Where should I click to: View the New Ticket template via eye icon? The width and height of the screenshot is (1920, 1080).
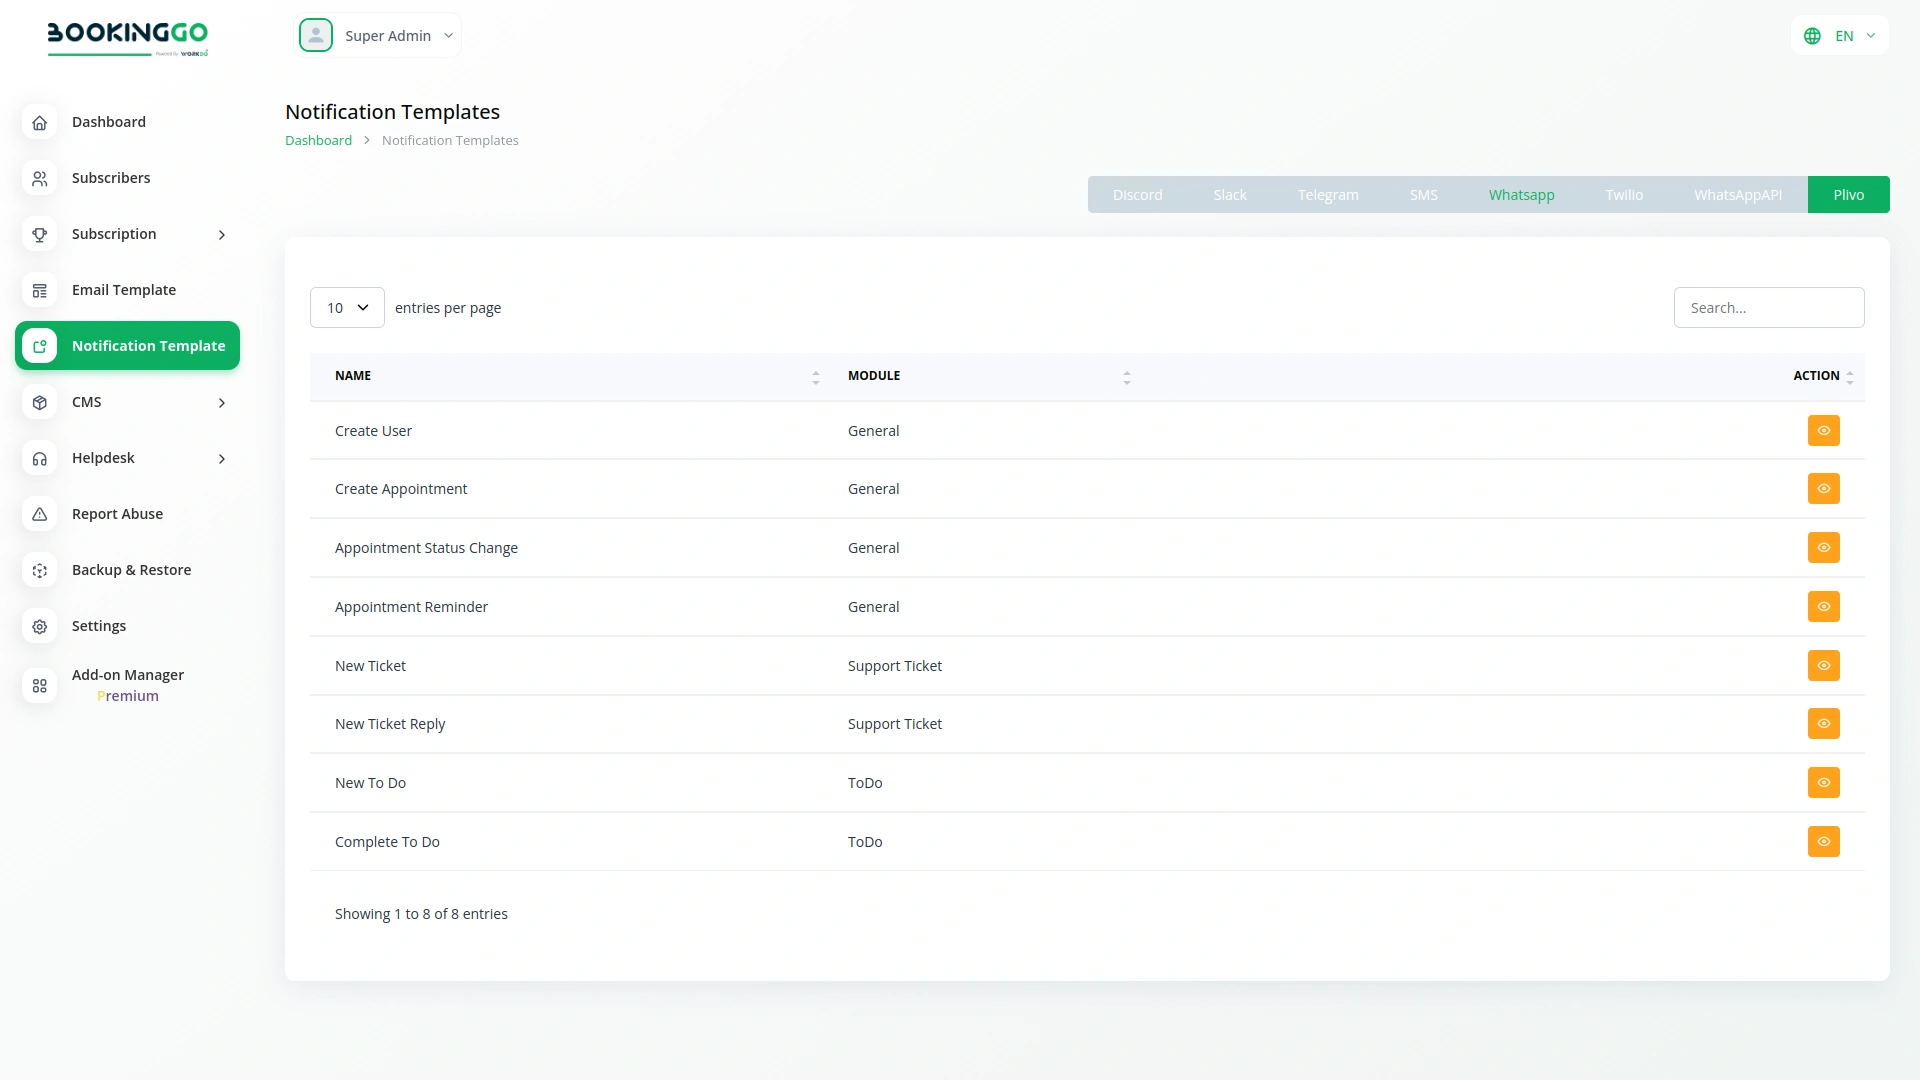pos(1823,666)
